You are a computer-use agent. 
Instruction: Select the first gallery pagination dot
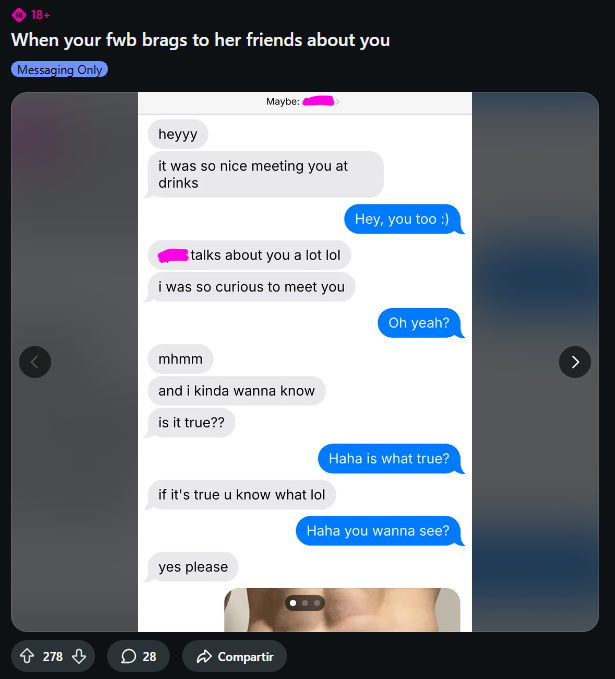coord(293,603)
